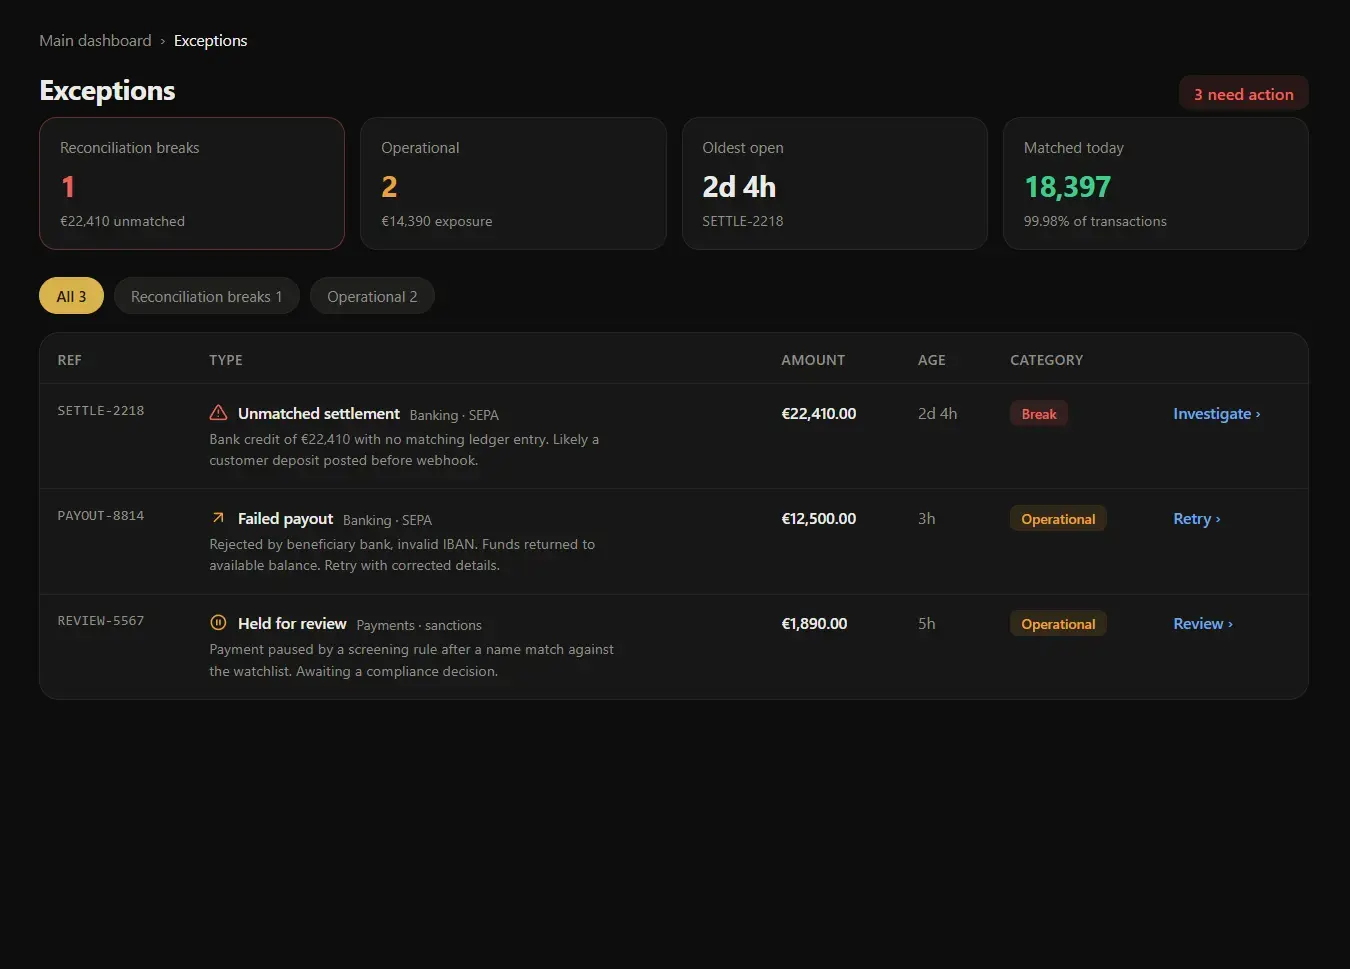
Task: Filter by Reconciliation breaks 1 tab
Action: (207, 296)
